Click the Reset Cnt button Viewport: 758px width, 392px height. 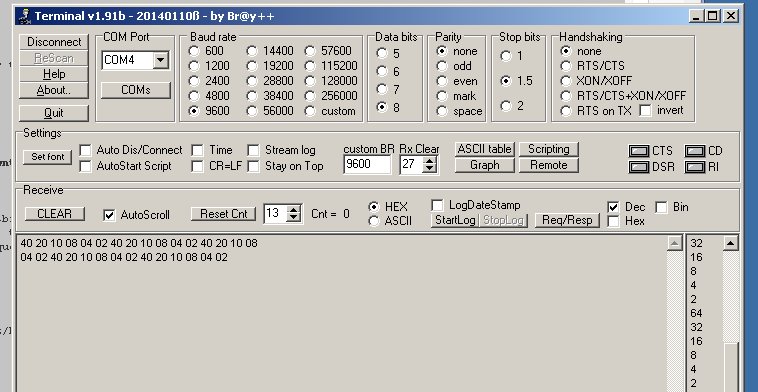click(223, 214)
